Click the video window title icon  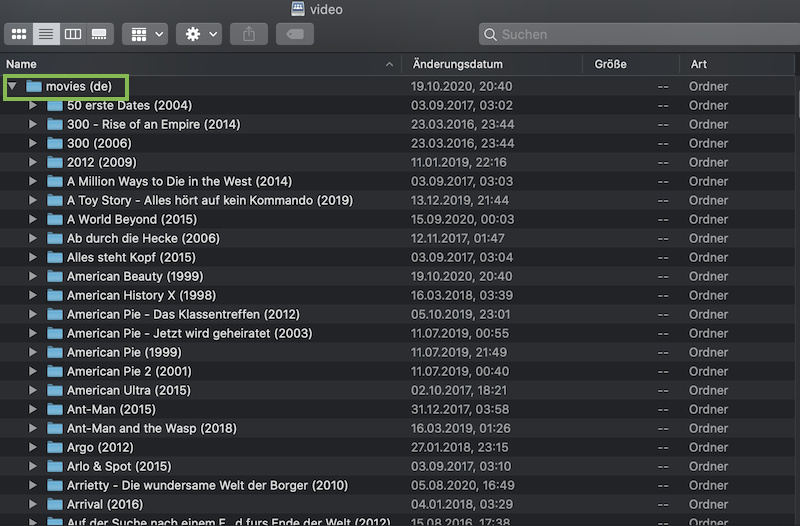pos(298,9)
